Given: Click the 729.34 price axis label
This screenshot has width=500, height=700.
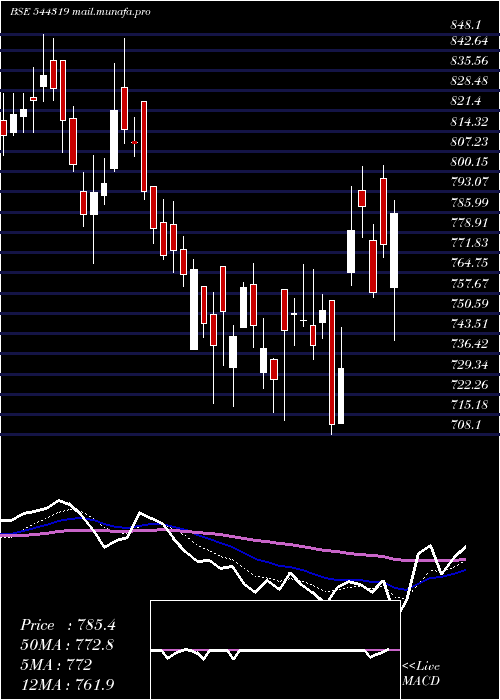Looking at the screenshot, I should (468, 365).
